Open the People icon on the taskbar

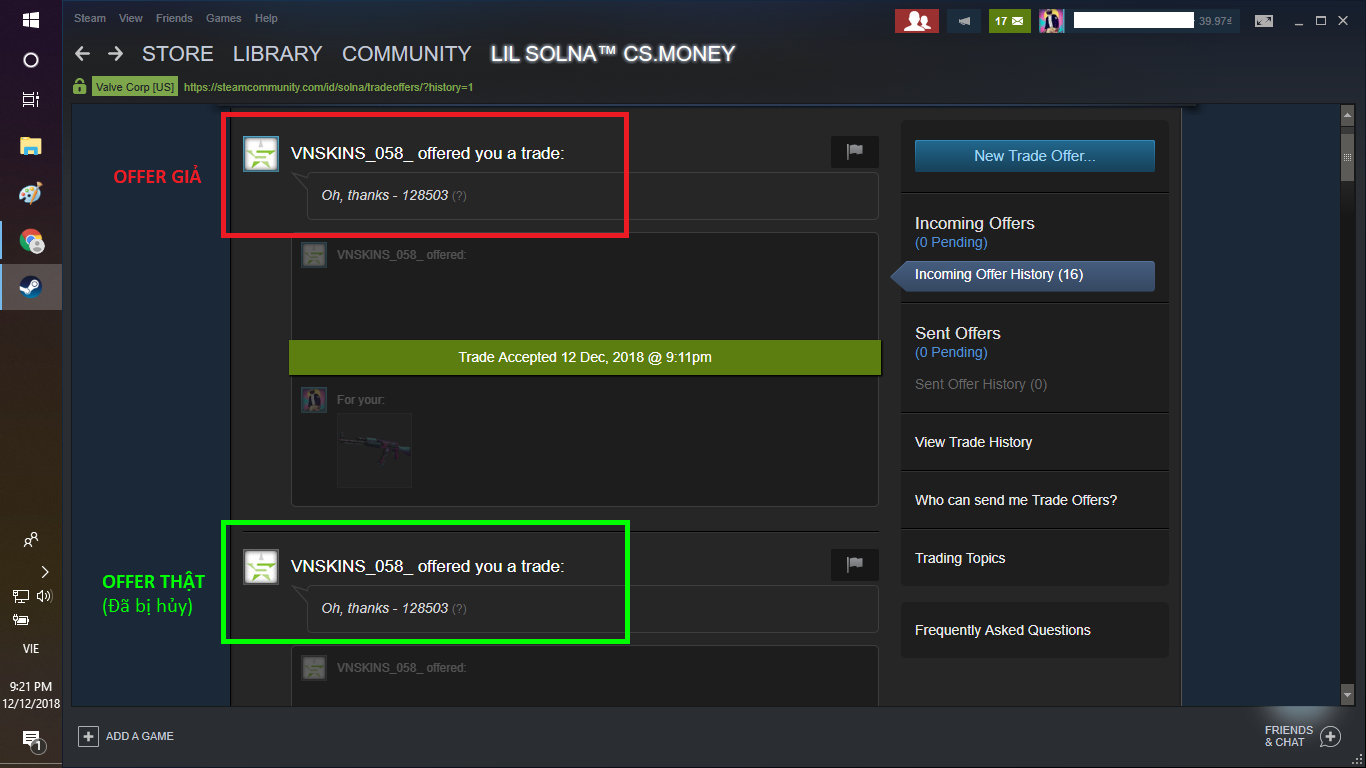(31, 540)
